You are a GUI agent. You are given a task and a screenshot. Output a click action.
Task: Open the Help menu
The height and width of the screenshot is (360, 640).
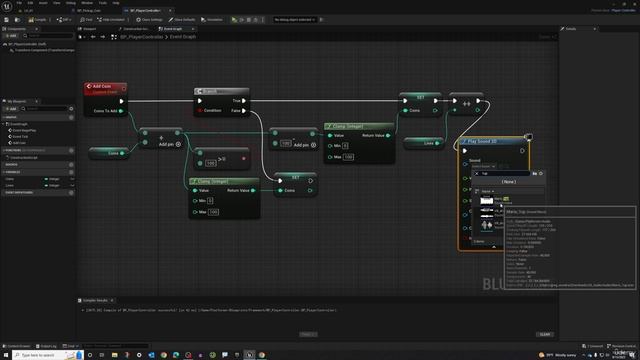pos(116,3)
